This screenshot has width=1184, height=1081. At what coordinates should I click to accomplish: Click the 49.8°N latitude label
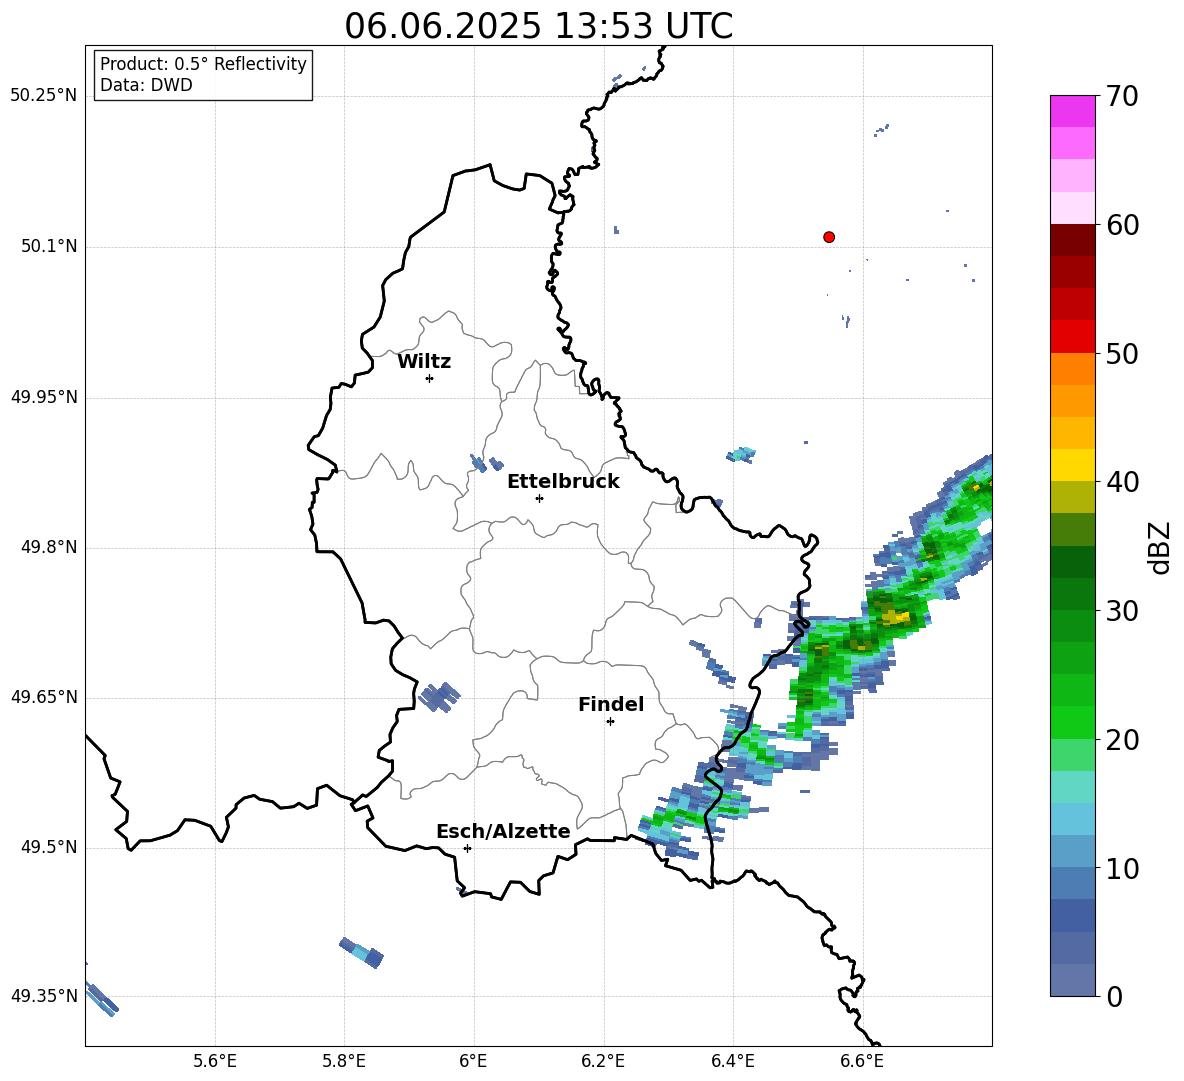point(49,547)
